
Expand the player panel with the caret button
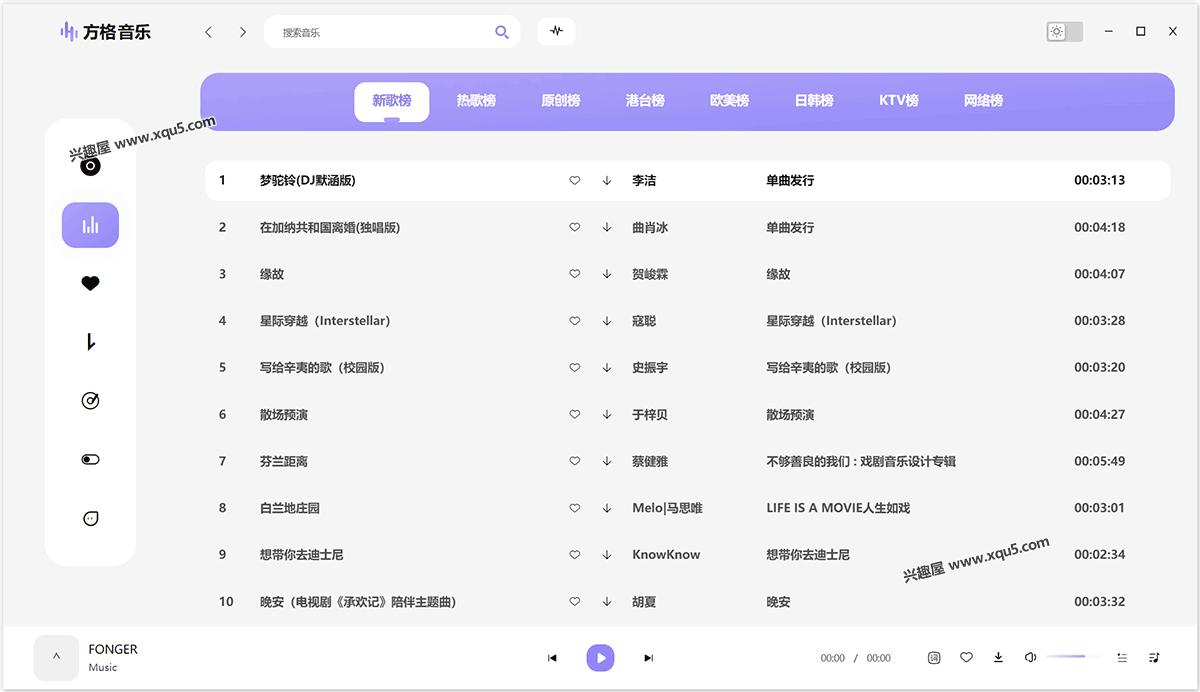click(x=56, y=658)
